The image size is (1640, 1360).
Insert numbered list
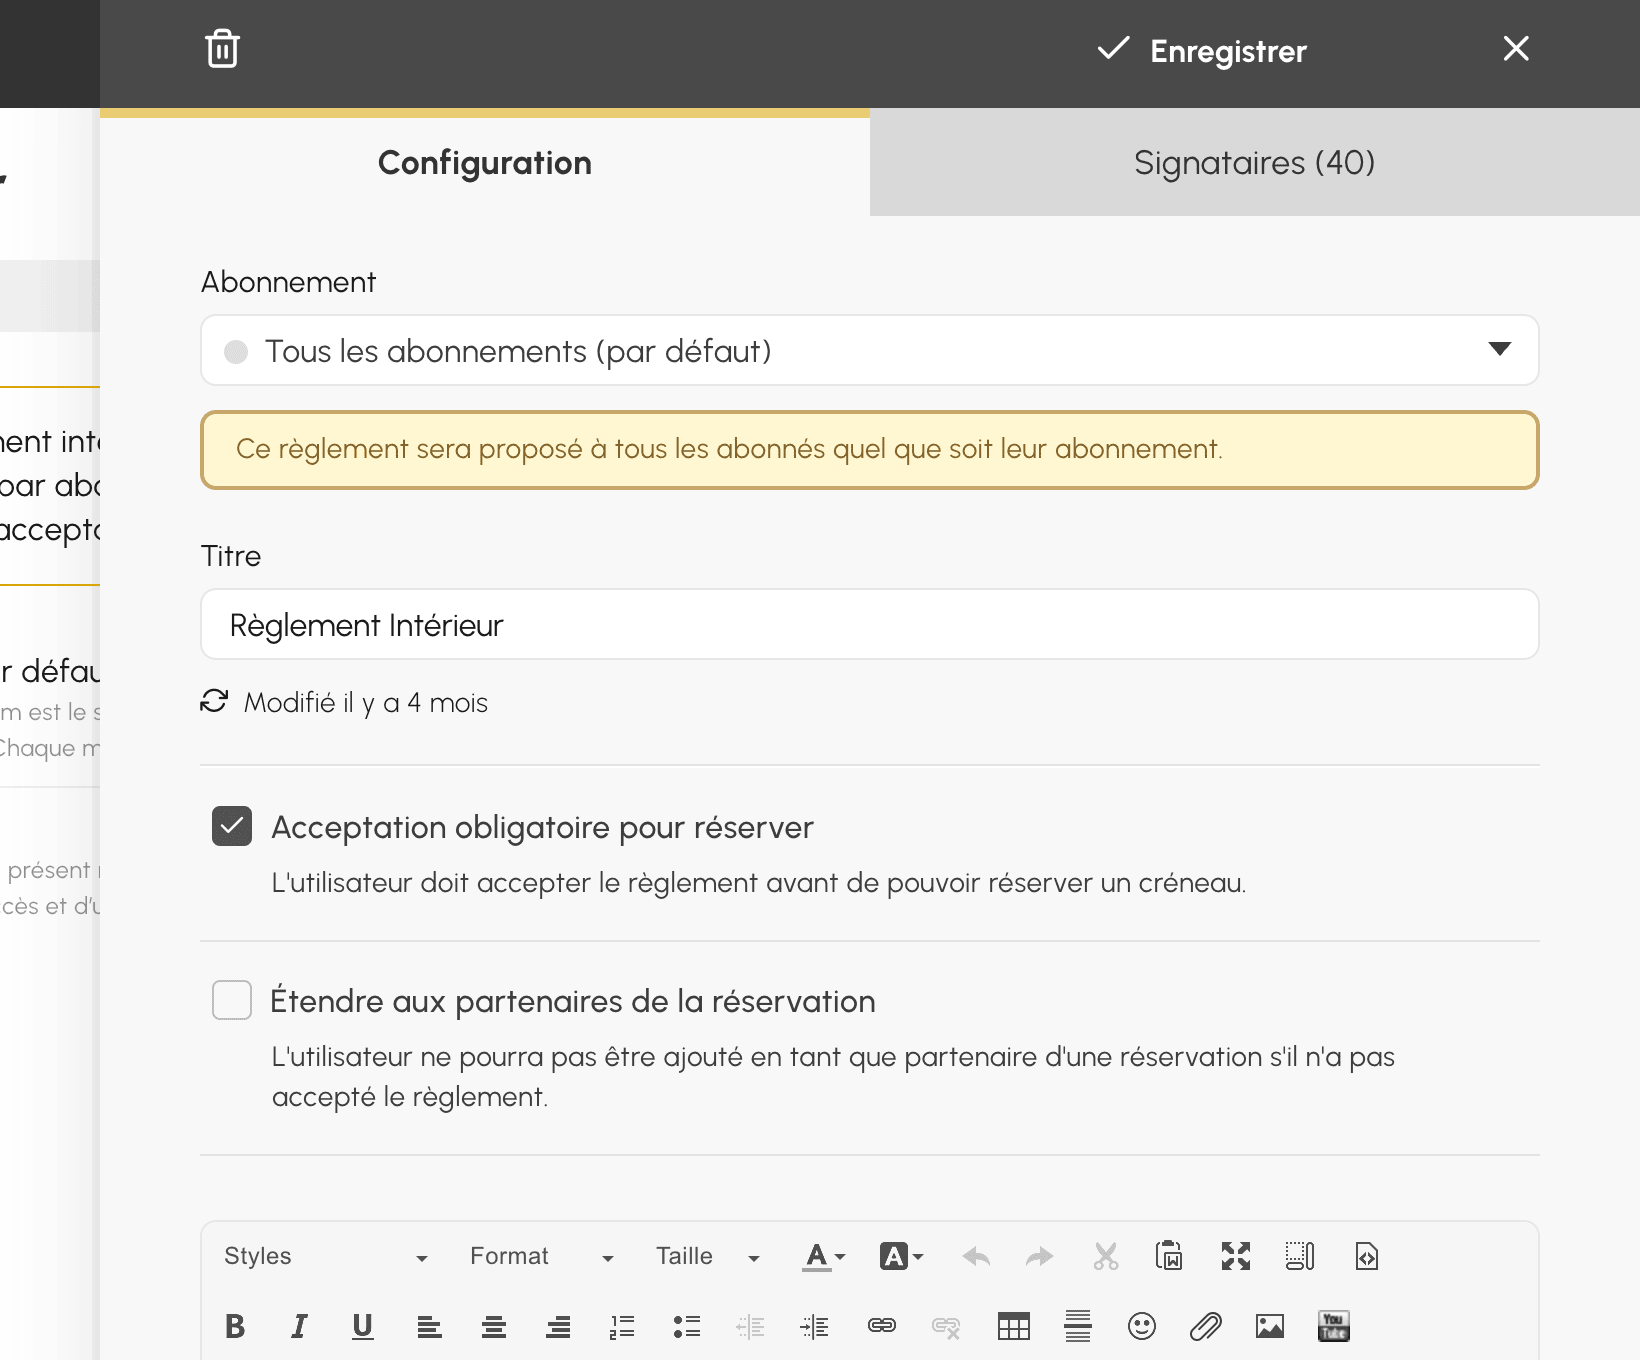(x=622, y=1326)
